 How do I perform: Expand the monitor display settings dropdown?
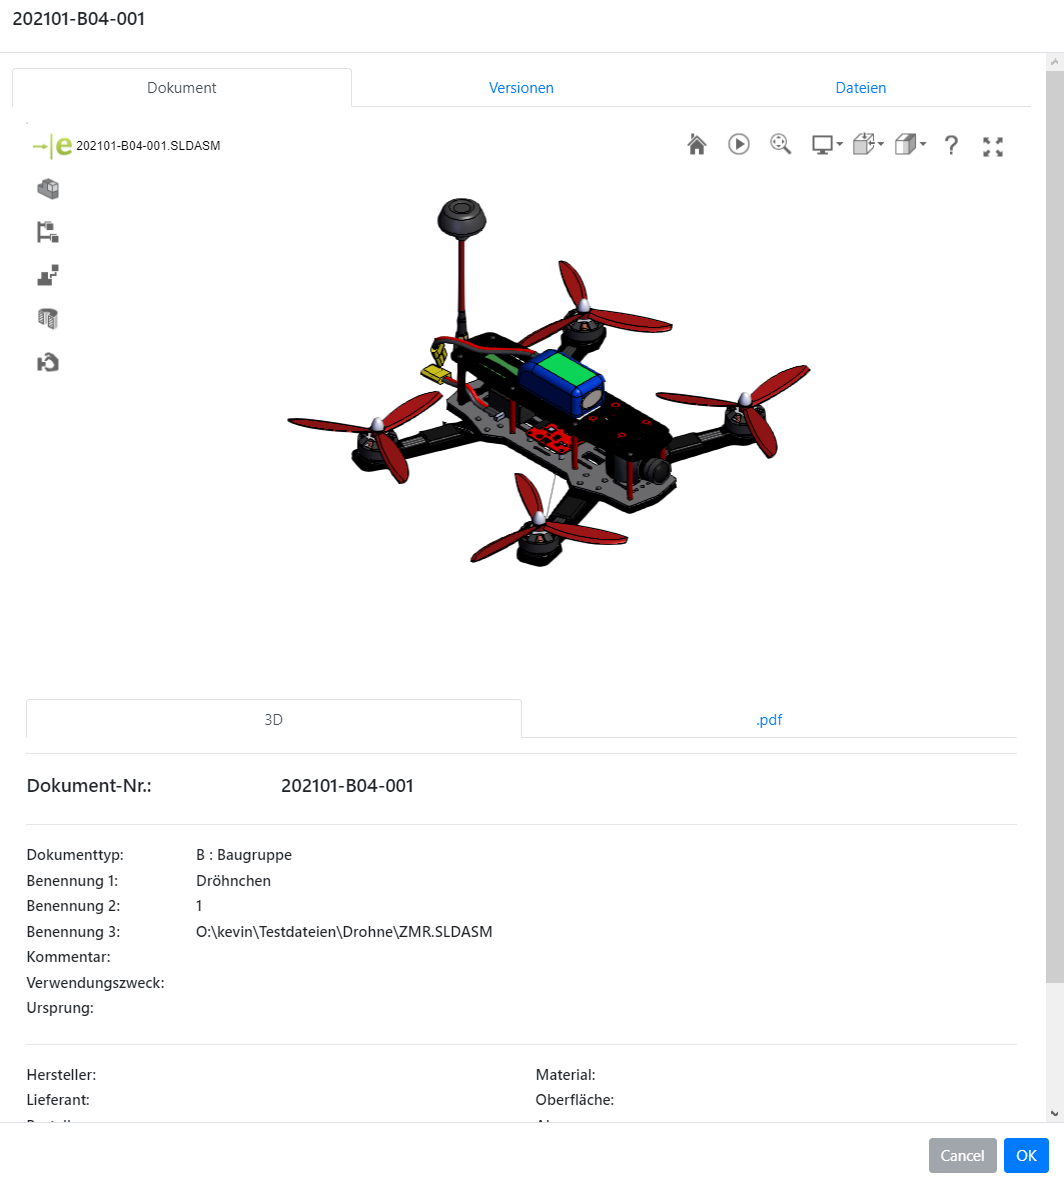point(827,145)
